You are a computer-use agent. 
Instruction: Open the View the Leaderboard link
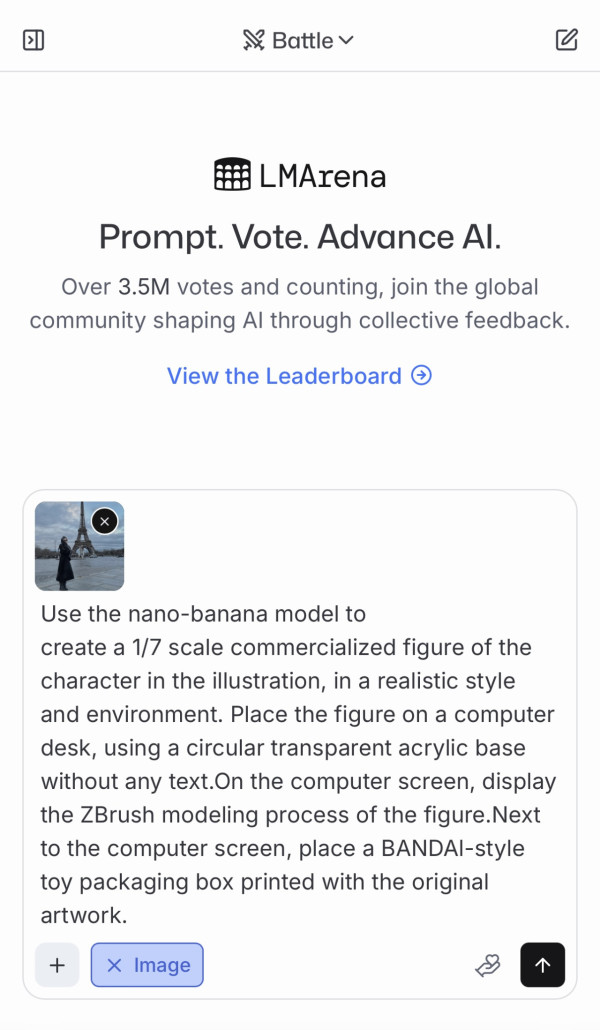[284, 376]
